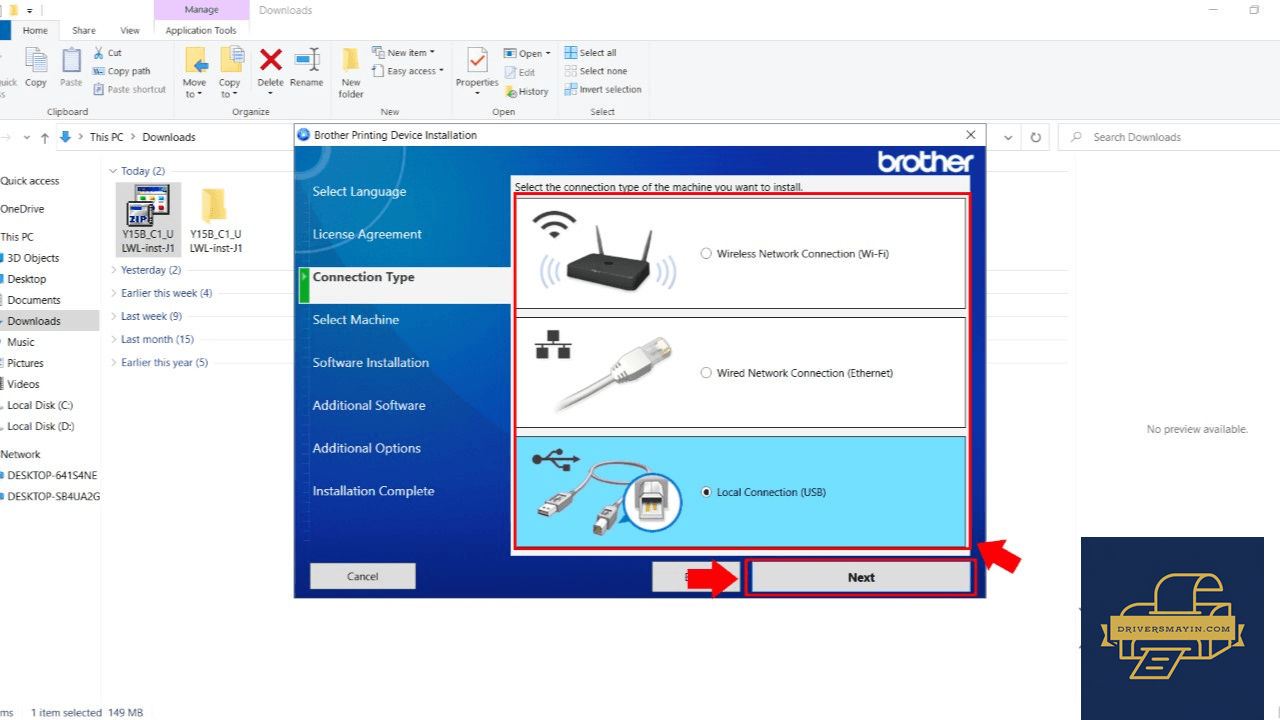Click This PC in the address bar
Viewport: 1280px width, 720px height.
click(x=106, y=137)
